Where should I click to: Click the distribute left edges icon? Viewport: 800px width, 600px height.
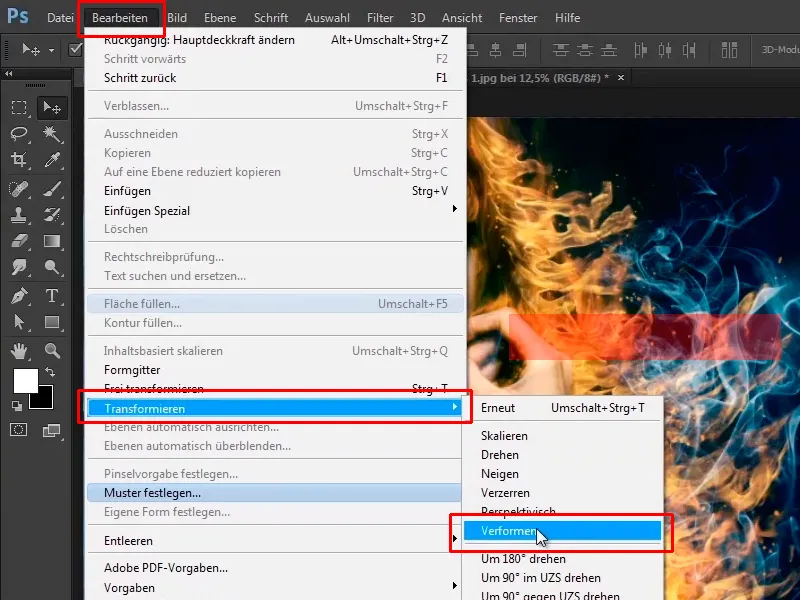click(641, 50)
